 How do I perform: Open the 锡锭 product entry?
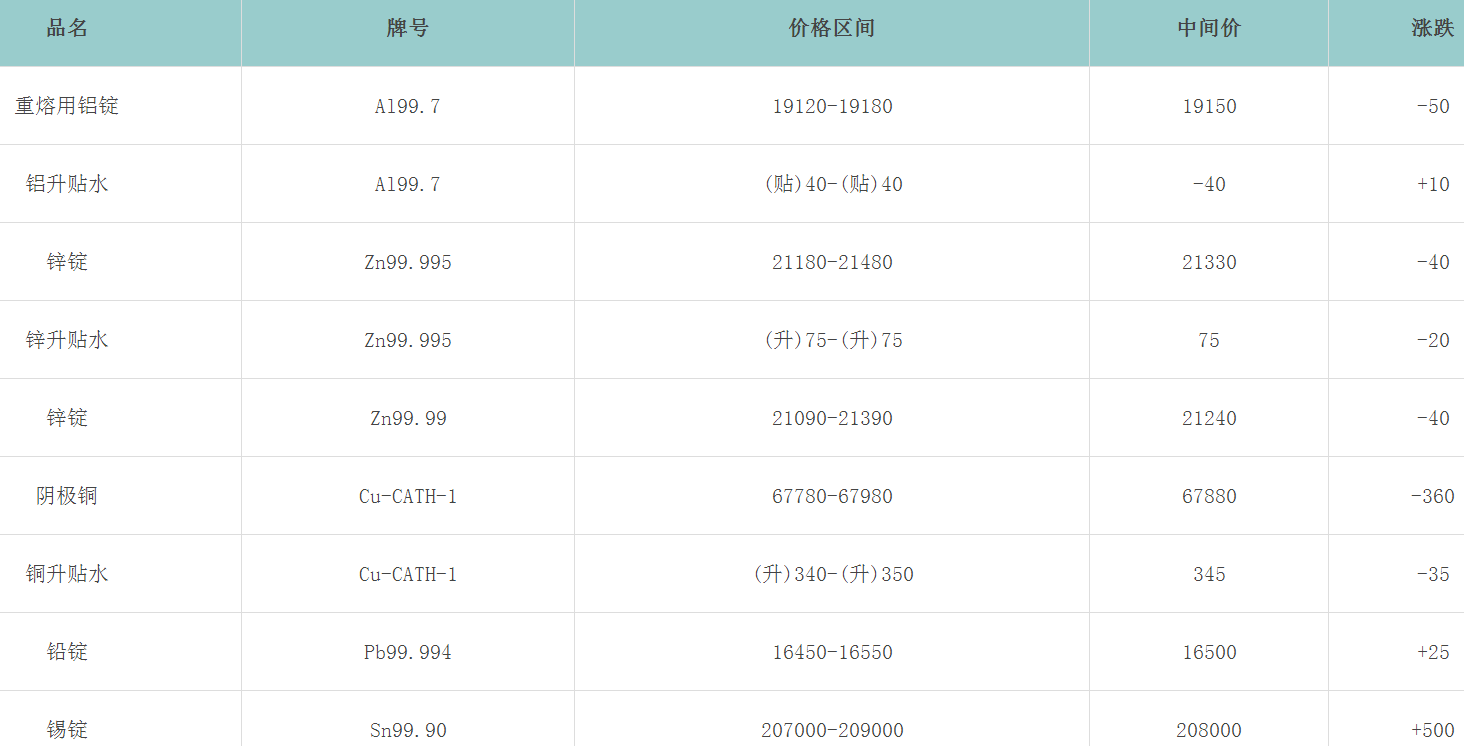click(x=67, y=730)
